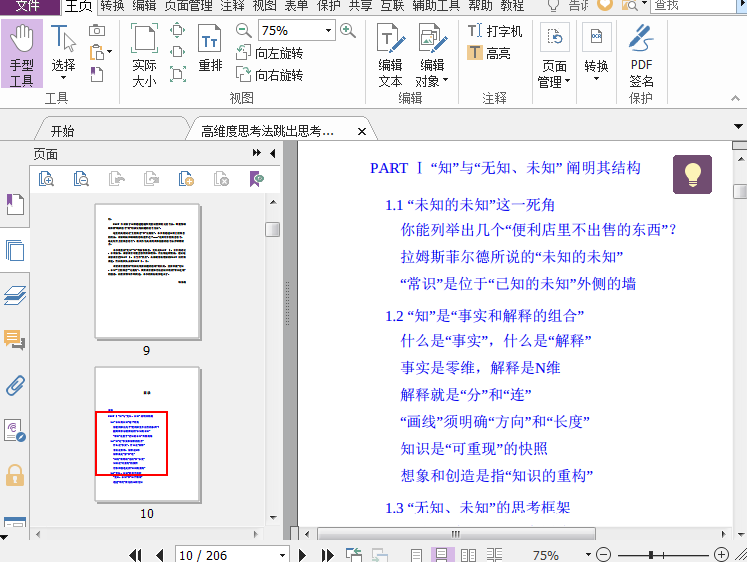Click the ribbon zoom out magnifier
747x562 pixels.
pos(243,30)
